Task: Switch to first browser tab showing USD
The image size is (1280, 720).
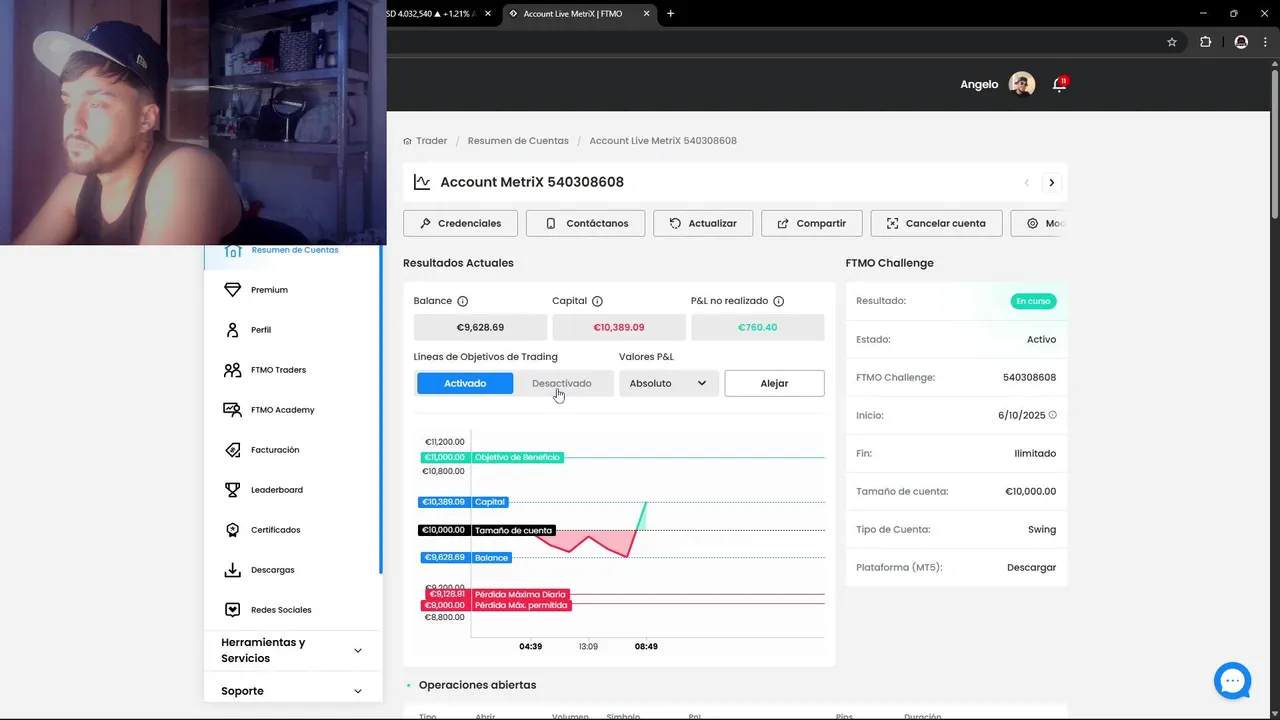Action: (432, 14)
